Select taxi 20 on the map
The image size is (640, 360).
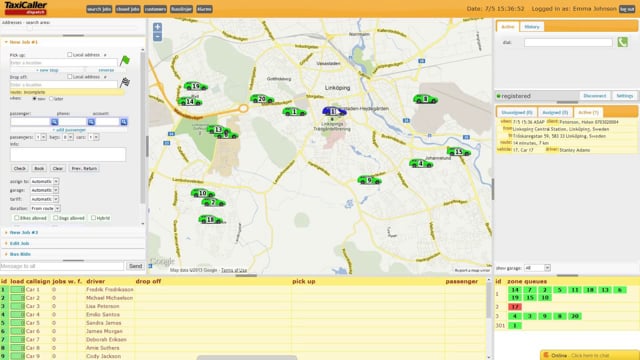tap(262, 99)
